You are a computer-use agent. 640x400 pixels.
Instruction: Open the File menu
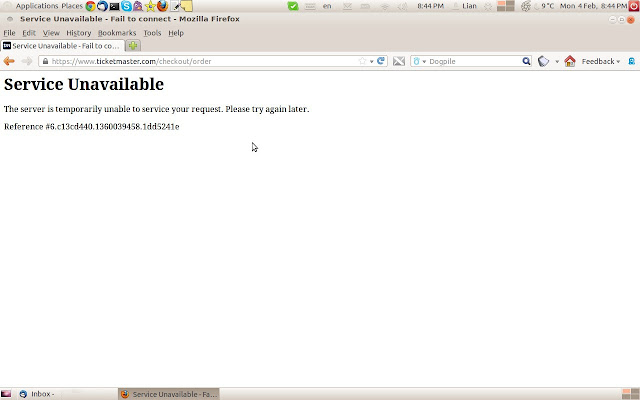pos(9,33)
